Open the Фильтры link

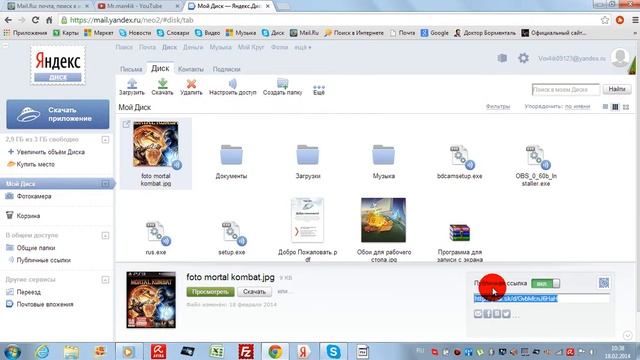(x=498, y=107)
